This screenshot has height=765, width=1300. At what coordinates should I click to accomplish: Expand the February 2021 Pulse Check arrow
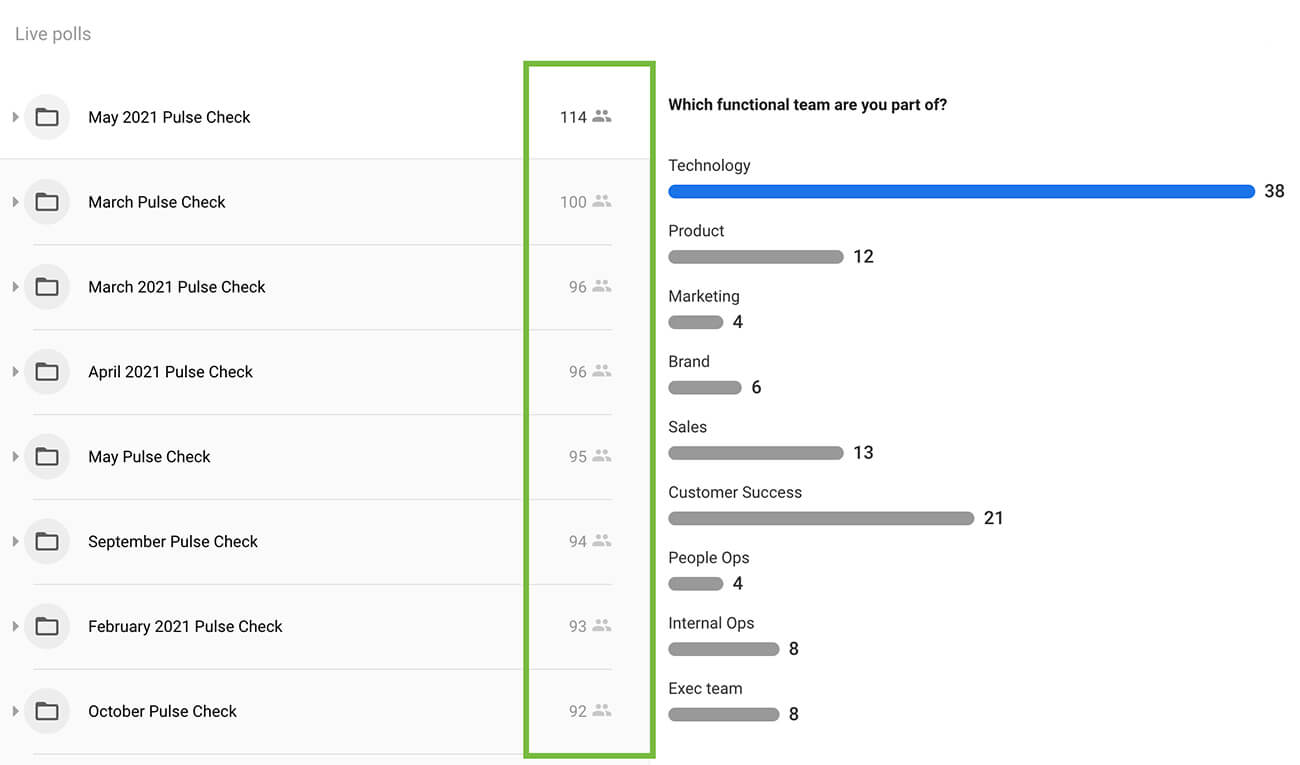click(15, 627)
